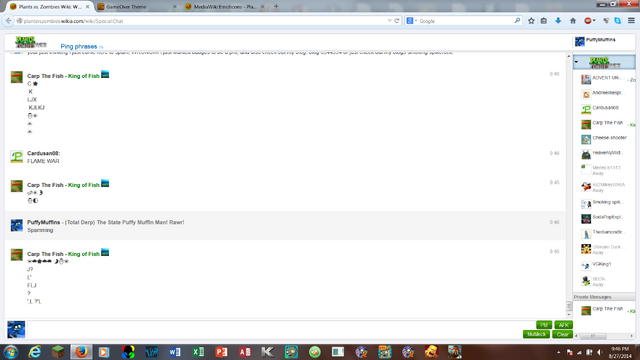Open the bookmarks list icon

pyautogui.click(x=544, y=21)
